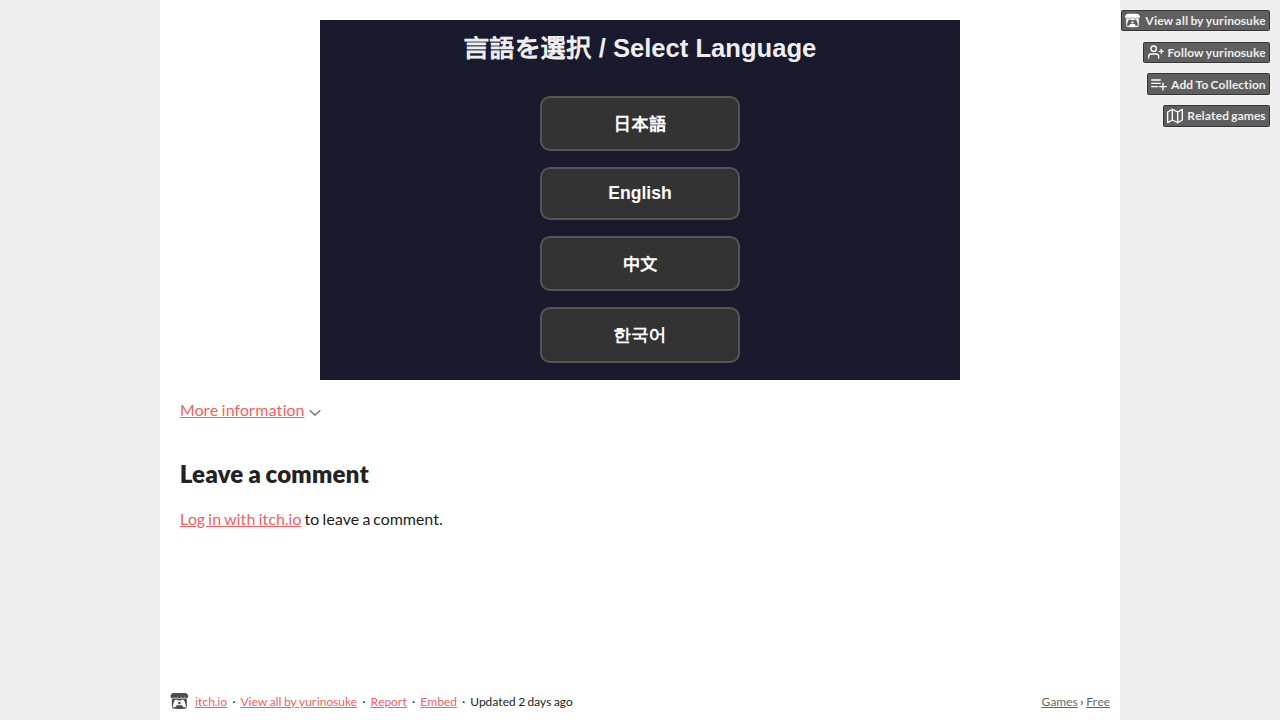Viewport: 1280px width, 720px height.
Task: Click the follow person icon
Action: click(1155, 52)
